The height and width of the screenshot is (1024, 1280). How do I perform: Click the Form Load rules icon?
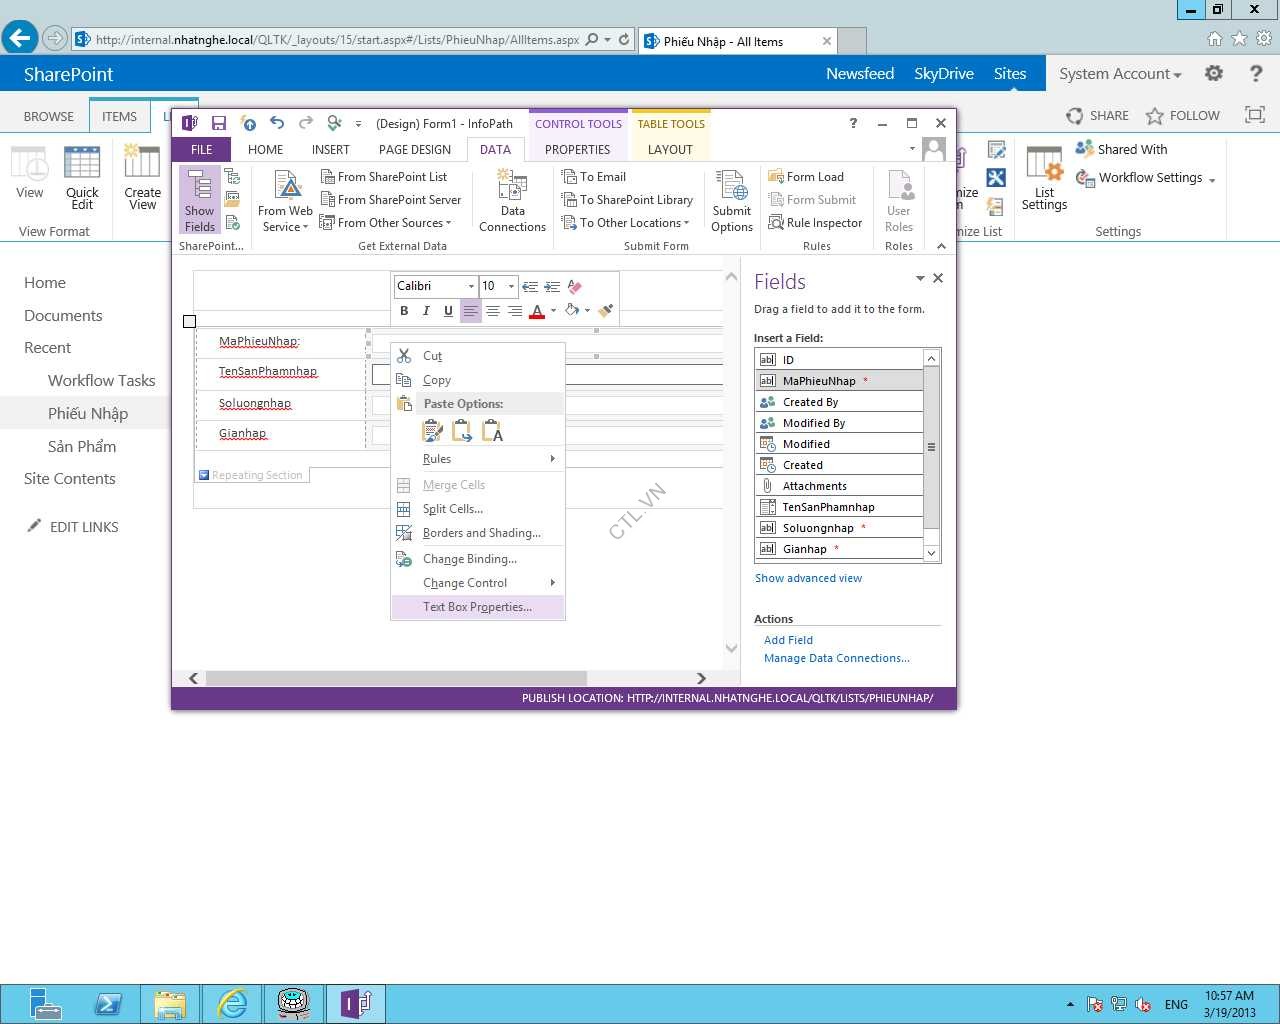775,177
